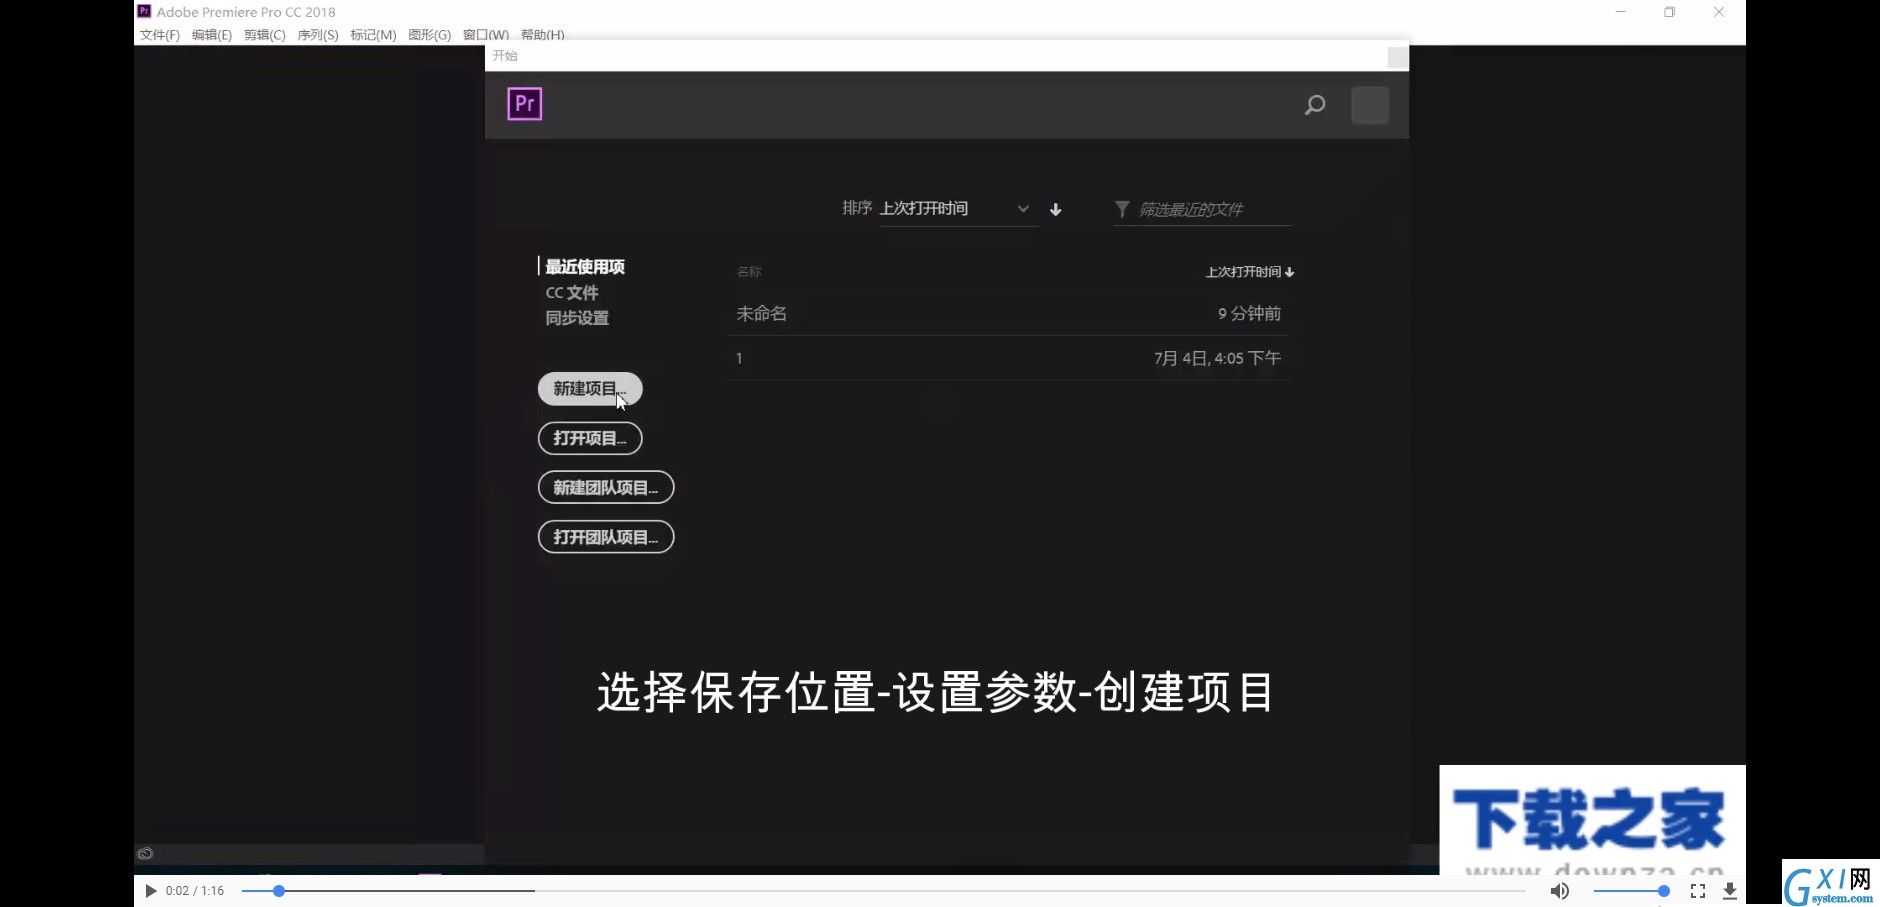
Task: Click the 打开项目 button
Action: point(590,438)
